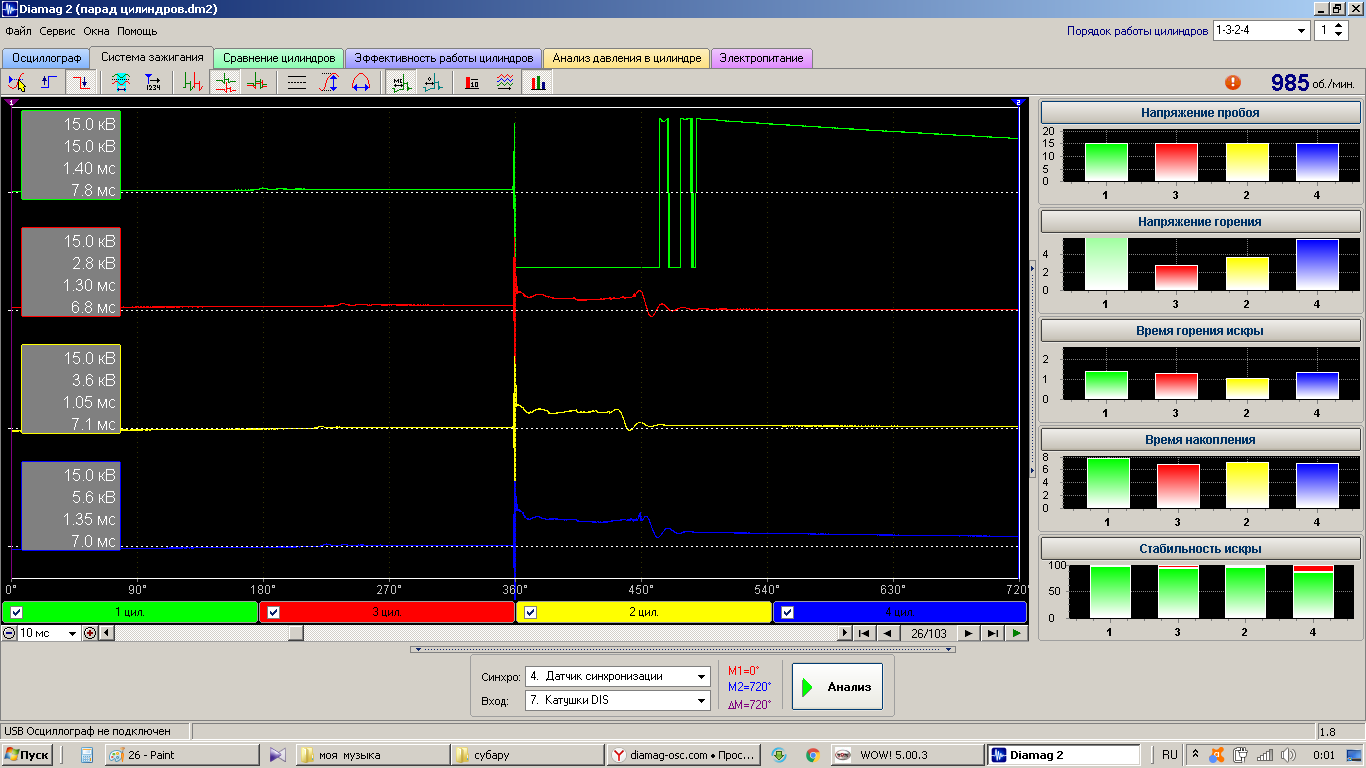Click the Время накопления panel header
1366x768 pixels.
tap(1200, 439)
